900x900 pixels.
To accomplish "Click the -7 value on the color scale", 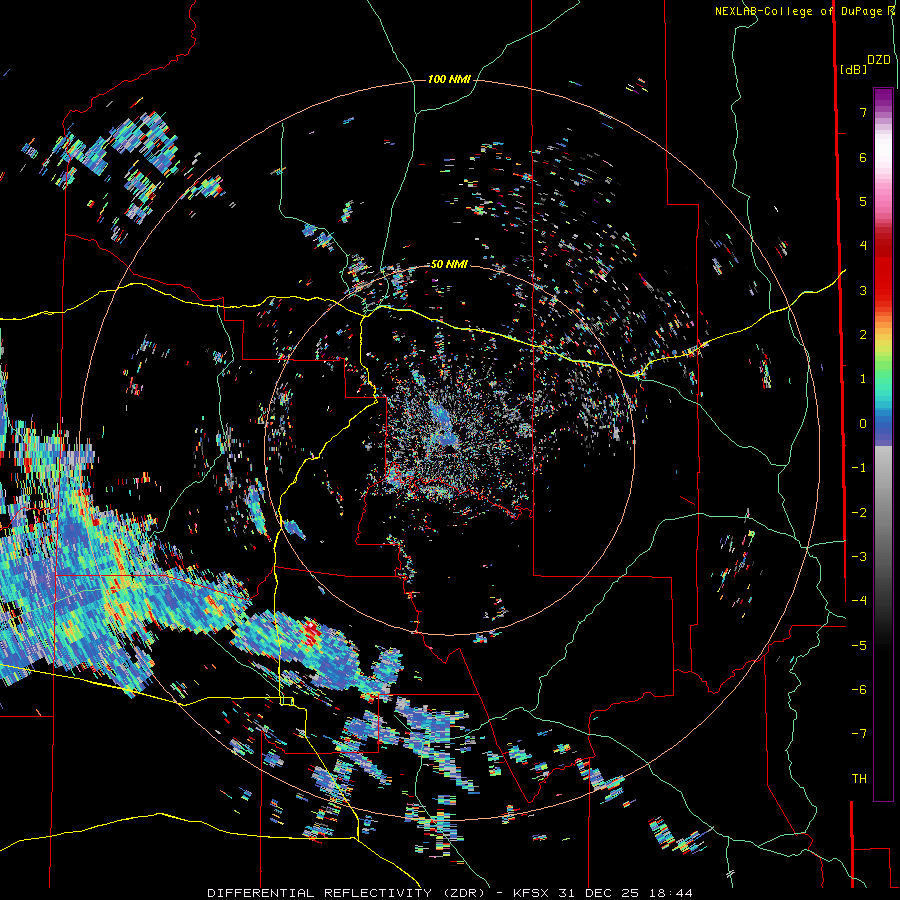I will (859, 734).
